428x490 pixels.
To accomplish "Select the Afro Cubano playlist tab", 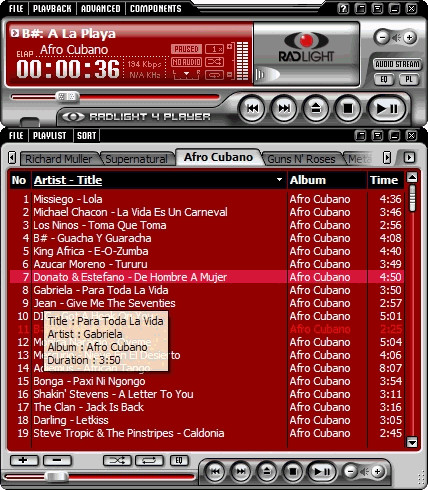I will point(218,157).
